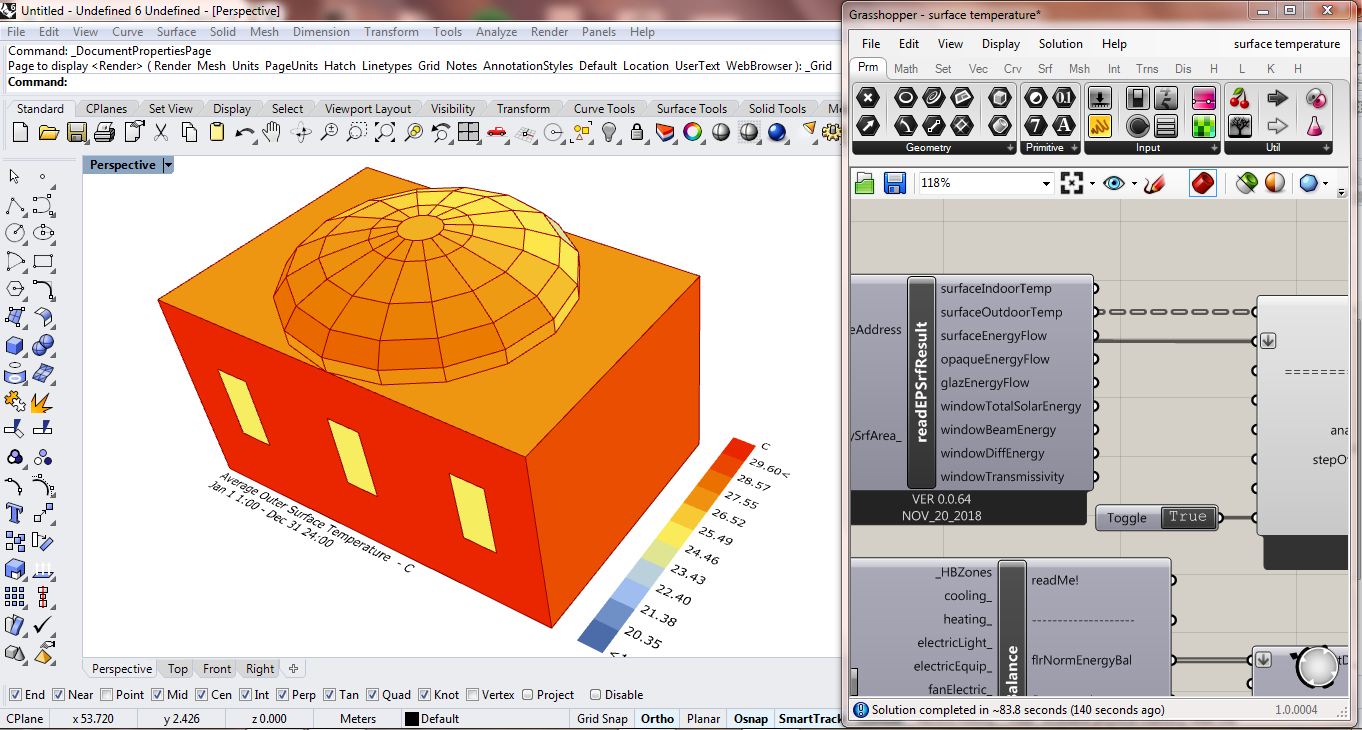Screen dimensions: 1362x730
Task: Toggle Ortho in the status bar
Action: coord(657,719)
